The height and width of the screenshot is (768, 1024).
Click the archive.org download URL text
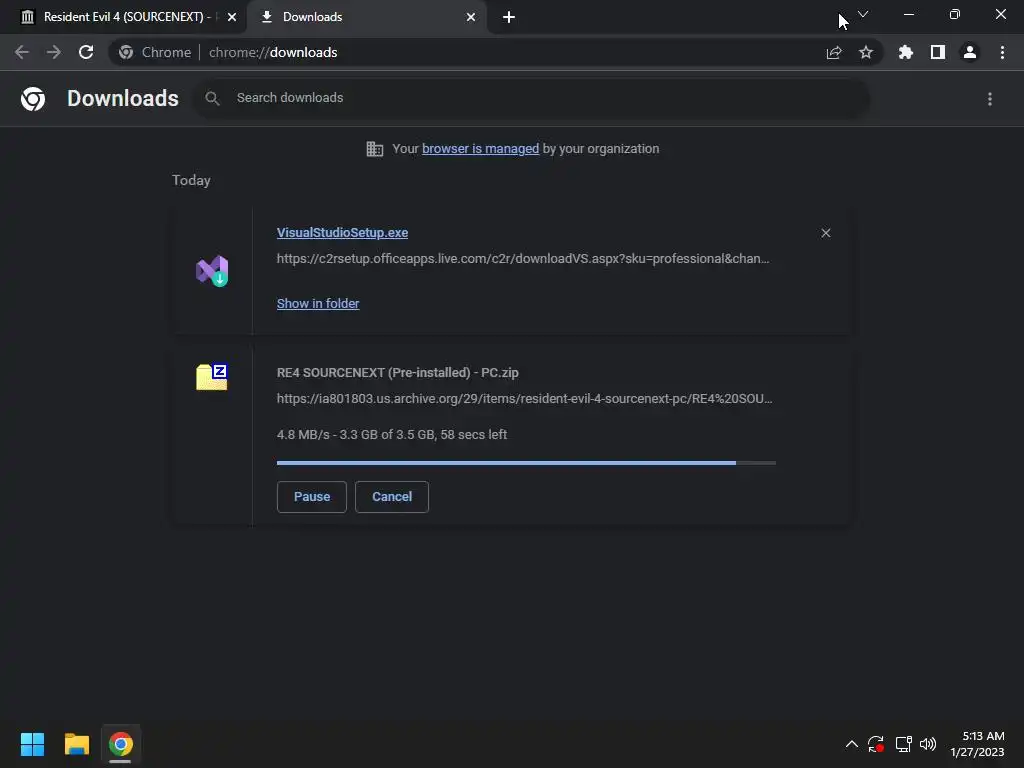tap(524, 398)
